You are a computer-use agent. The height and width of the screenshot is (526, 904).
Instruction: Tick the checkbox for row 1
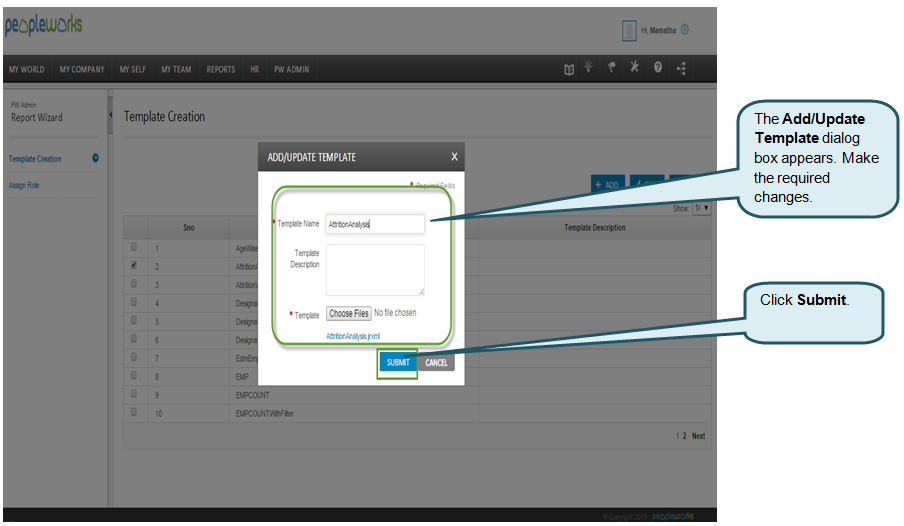134,247
